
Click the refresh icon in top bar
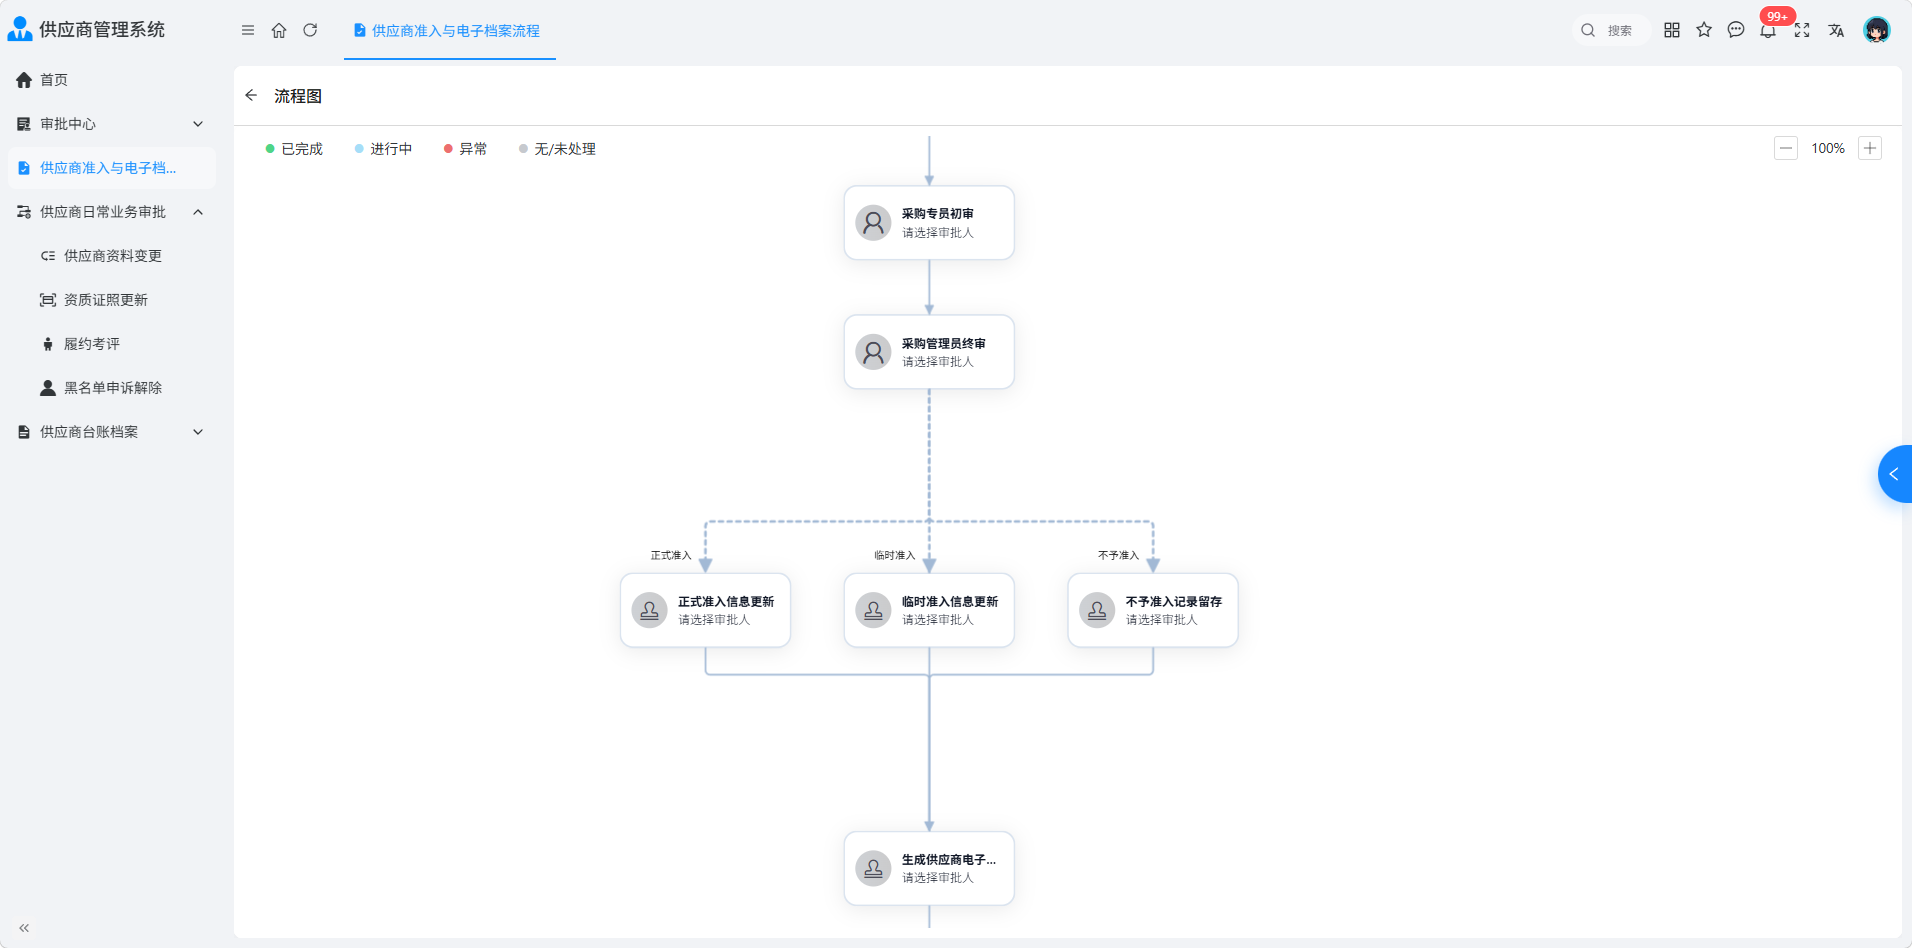[310, 30]
